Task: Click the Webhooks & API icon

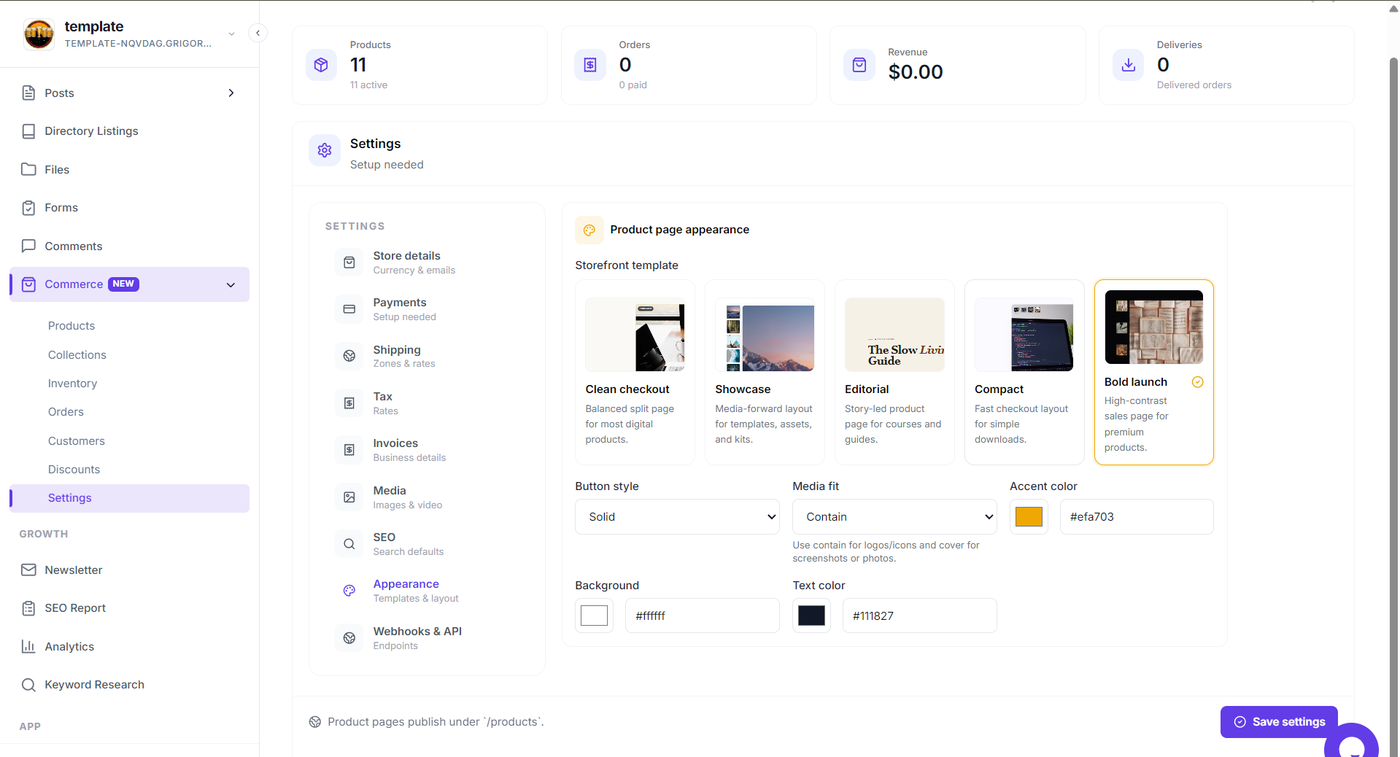Action: click(349, 638)
